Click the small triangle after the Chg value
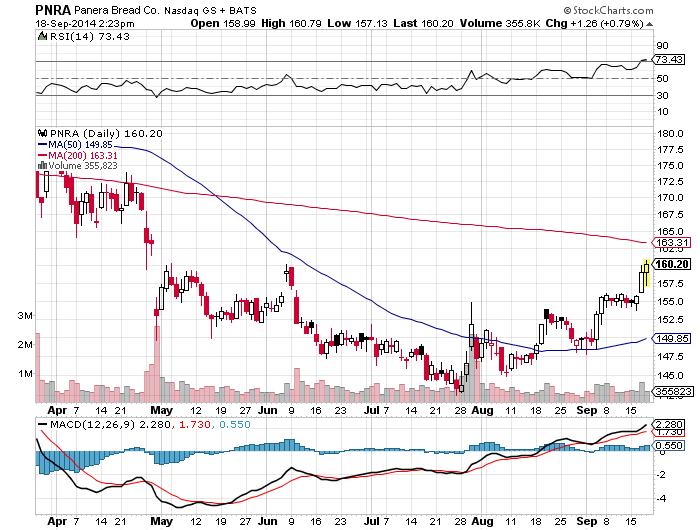Image resolution: width=700 pixels, height=530 pixels. [649, 24]
